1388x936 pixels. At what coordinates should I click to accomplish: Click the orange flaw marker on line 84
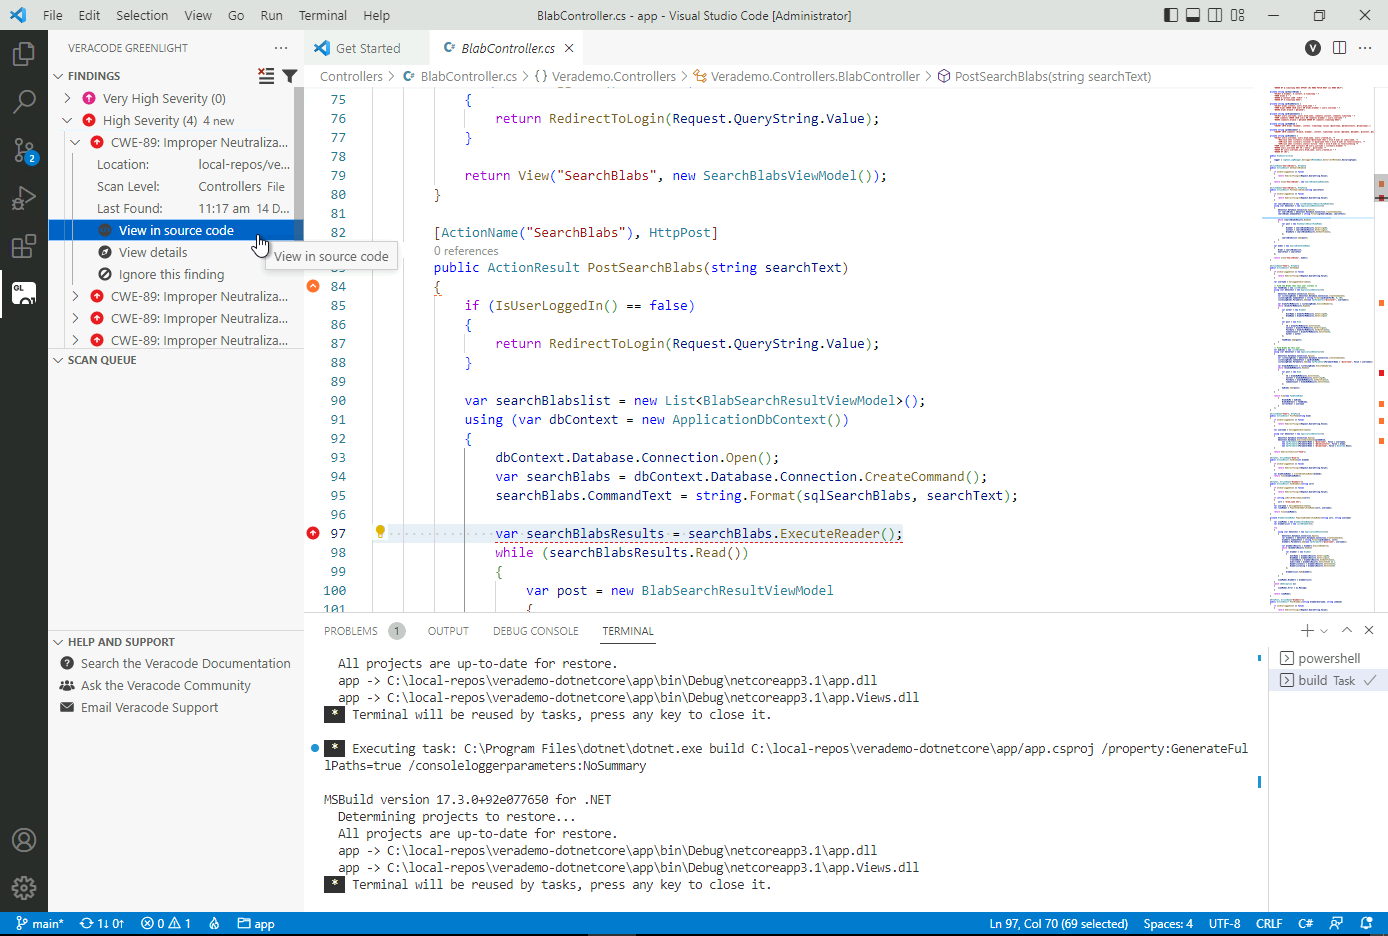pyautogui.click(x=313, y=286)
